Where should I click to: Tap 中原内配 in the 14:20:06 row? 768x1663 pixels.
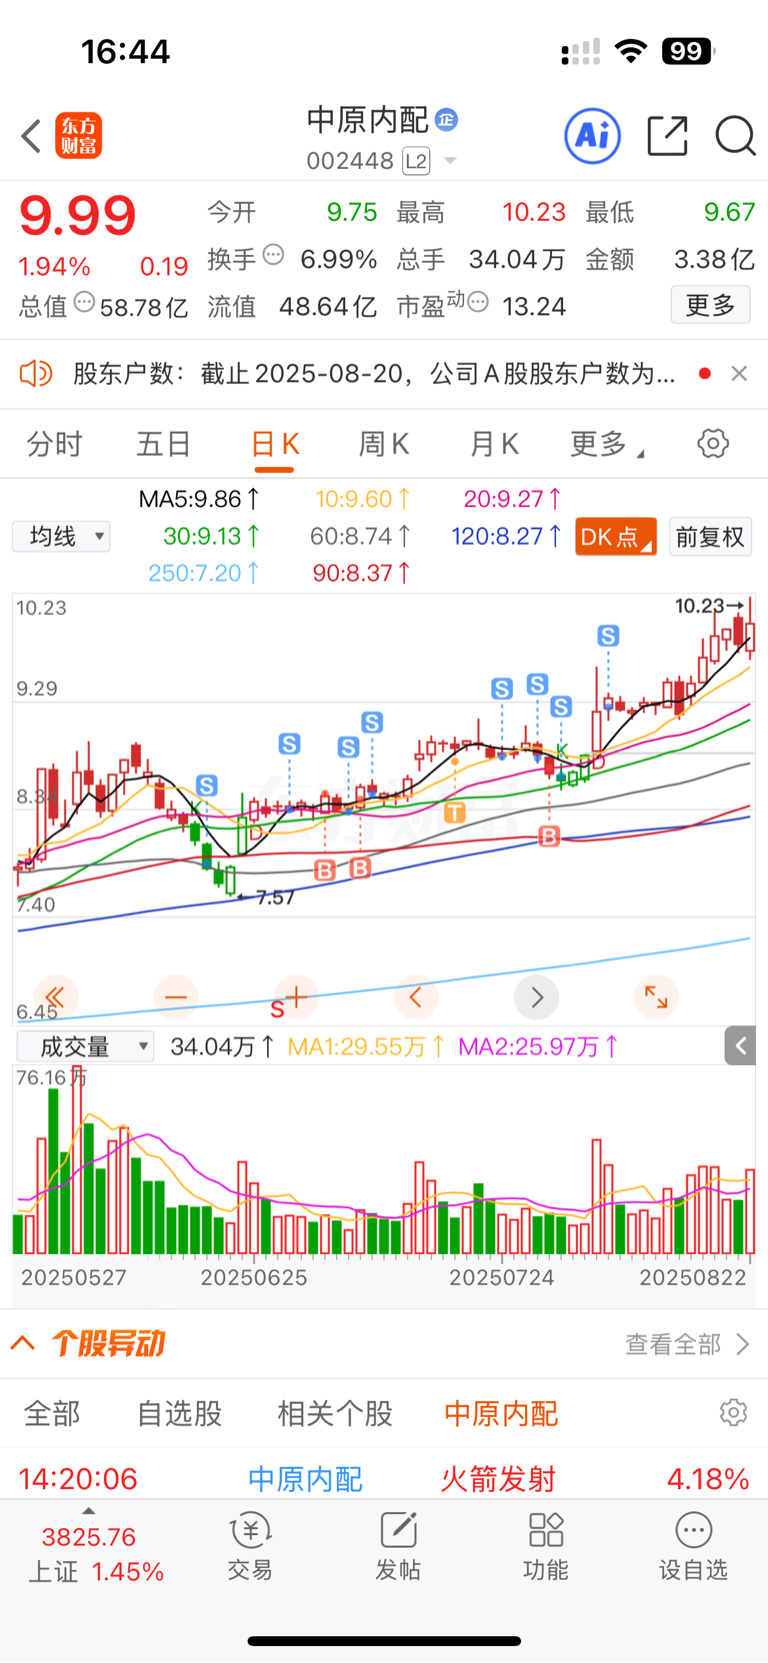pyautogui.click(x=305, y=1479)
